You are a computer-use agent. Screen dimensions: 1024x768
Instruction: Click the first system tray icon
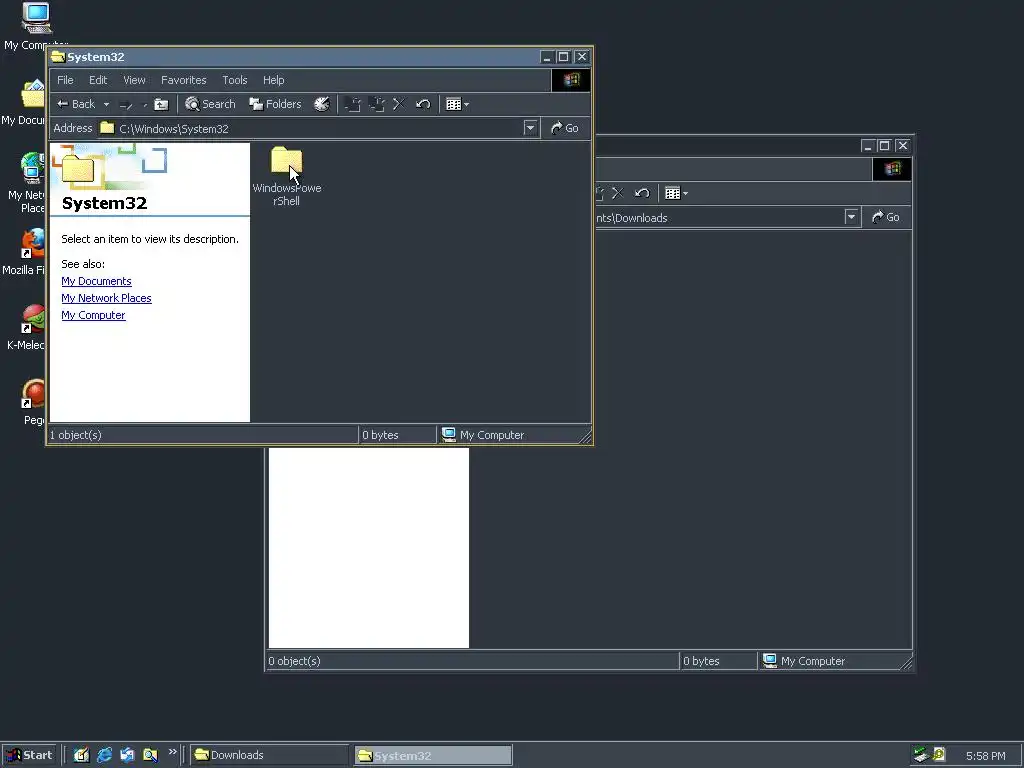click(x=921, y=755)
